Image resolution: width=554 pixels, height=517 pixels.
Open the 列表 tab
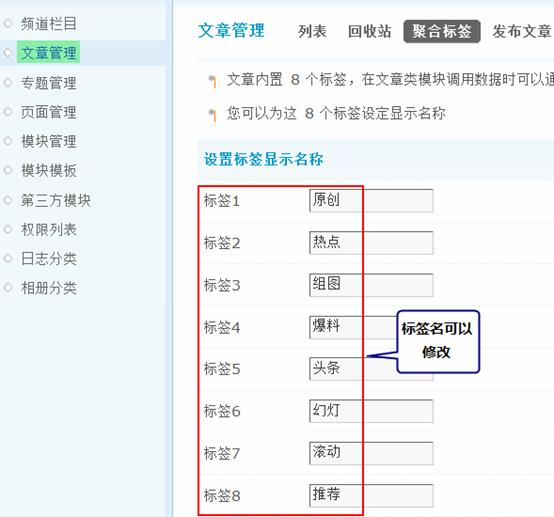click(x=312, y=31)
